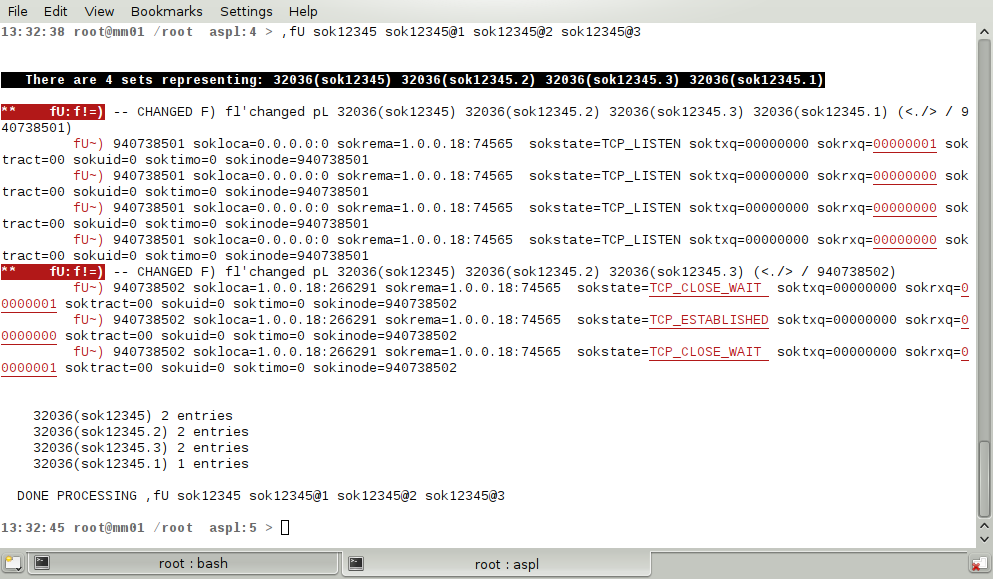Select the root : aspl tab
The height and width of the screenshot is (579, 993).
coord(506,564)
